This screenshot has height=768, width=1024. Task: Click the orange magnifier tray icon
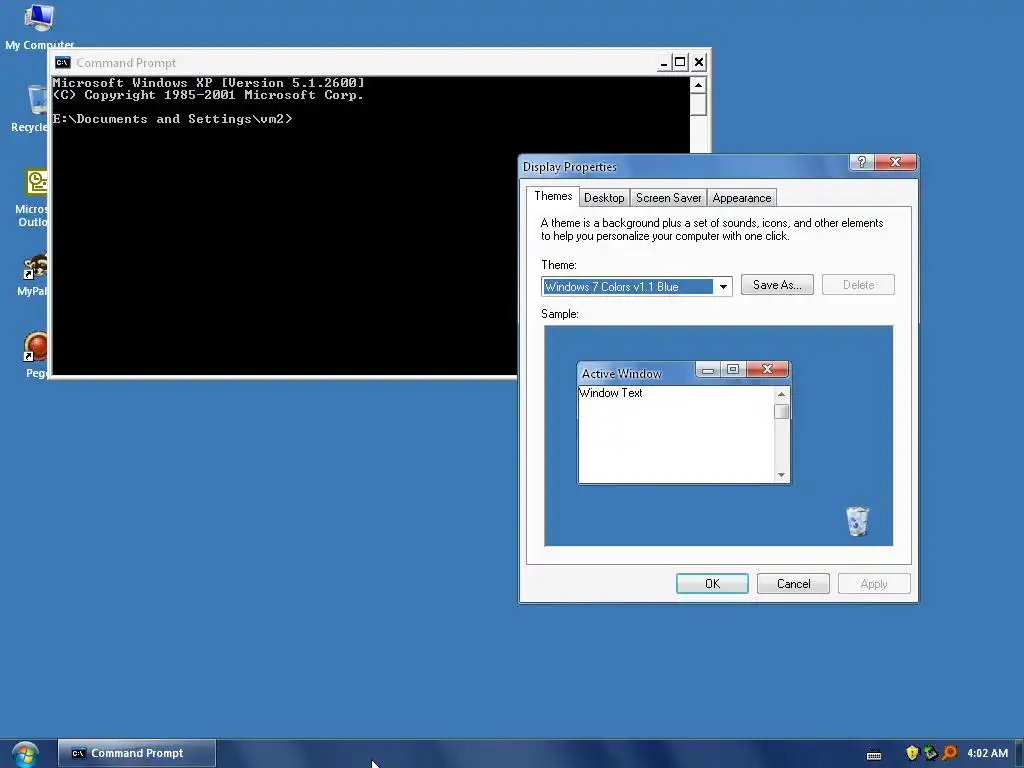(950, 753)
